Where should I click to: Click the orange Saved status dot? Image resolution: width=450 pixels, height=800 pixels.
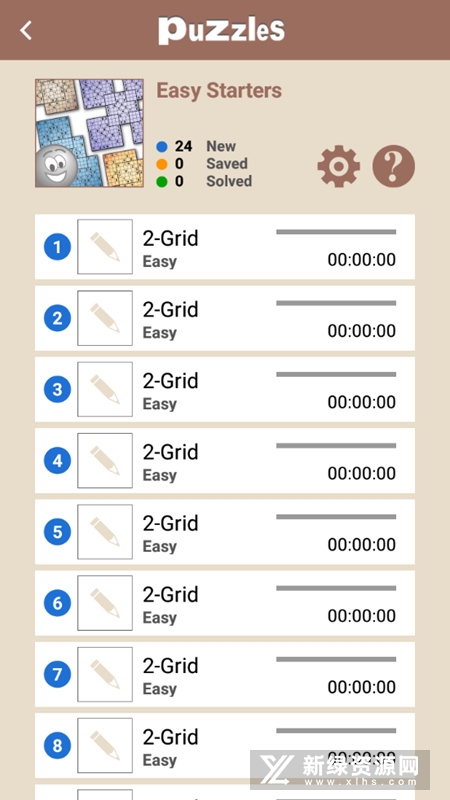tap(162, 164)
